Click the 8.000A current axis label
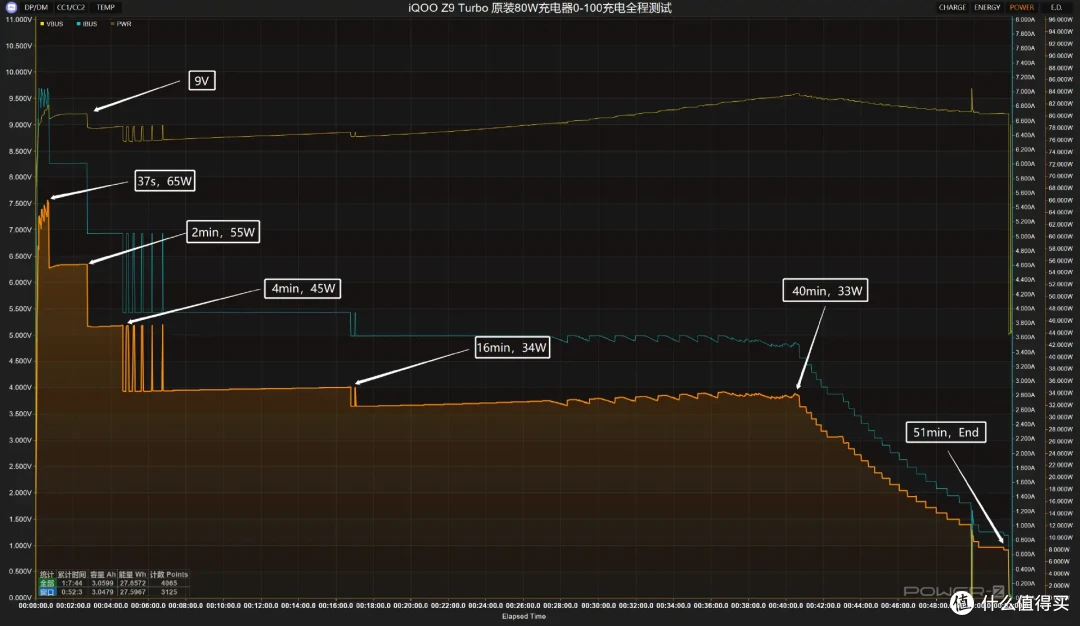 point(1025,19)
